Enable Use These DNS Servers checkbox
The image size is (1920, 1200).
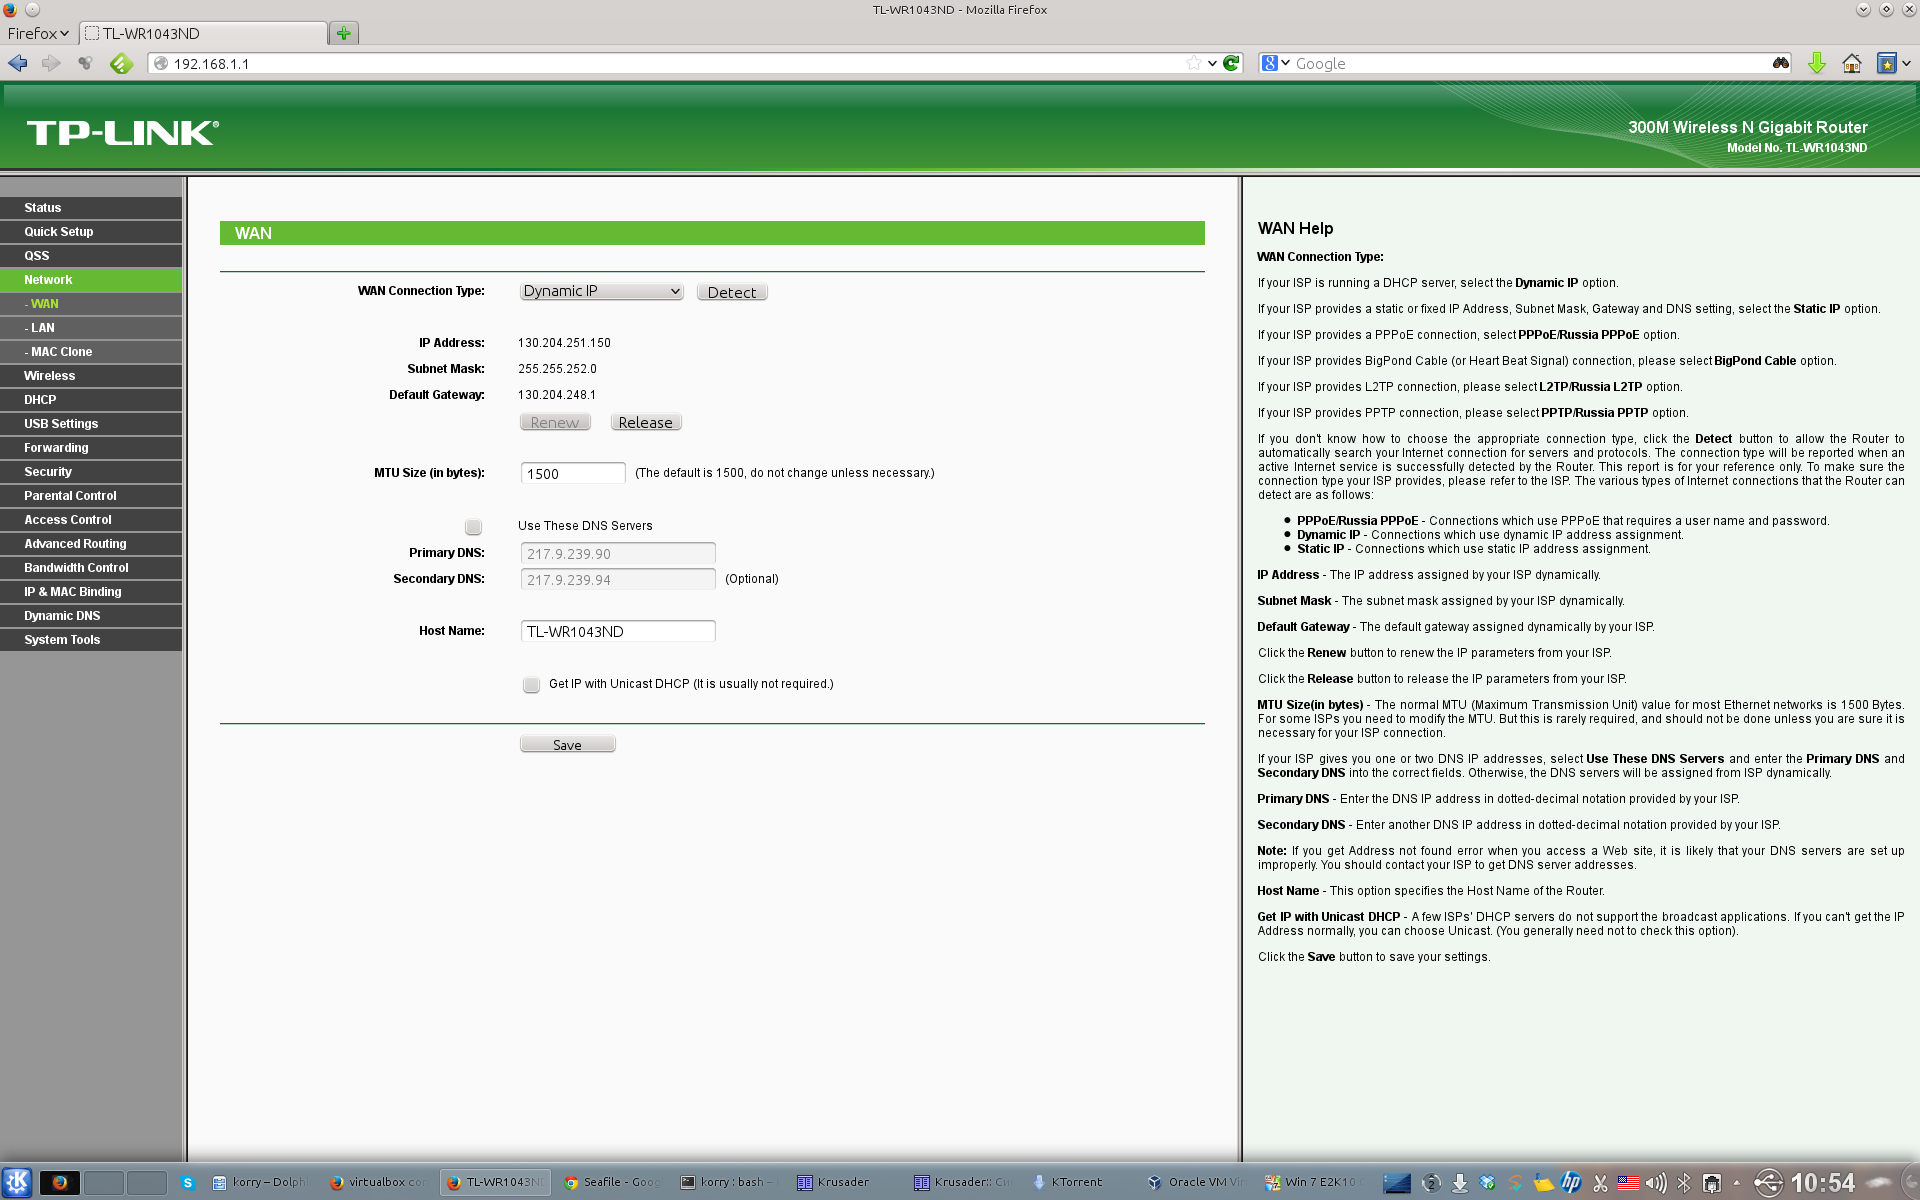click(x=473, y=526)
